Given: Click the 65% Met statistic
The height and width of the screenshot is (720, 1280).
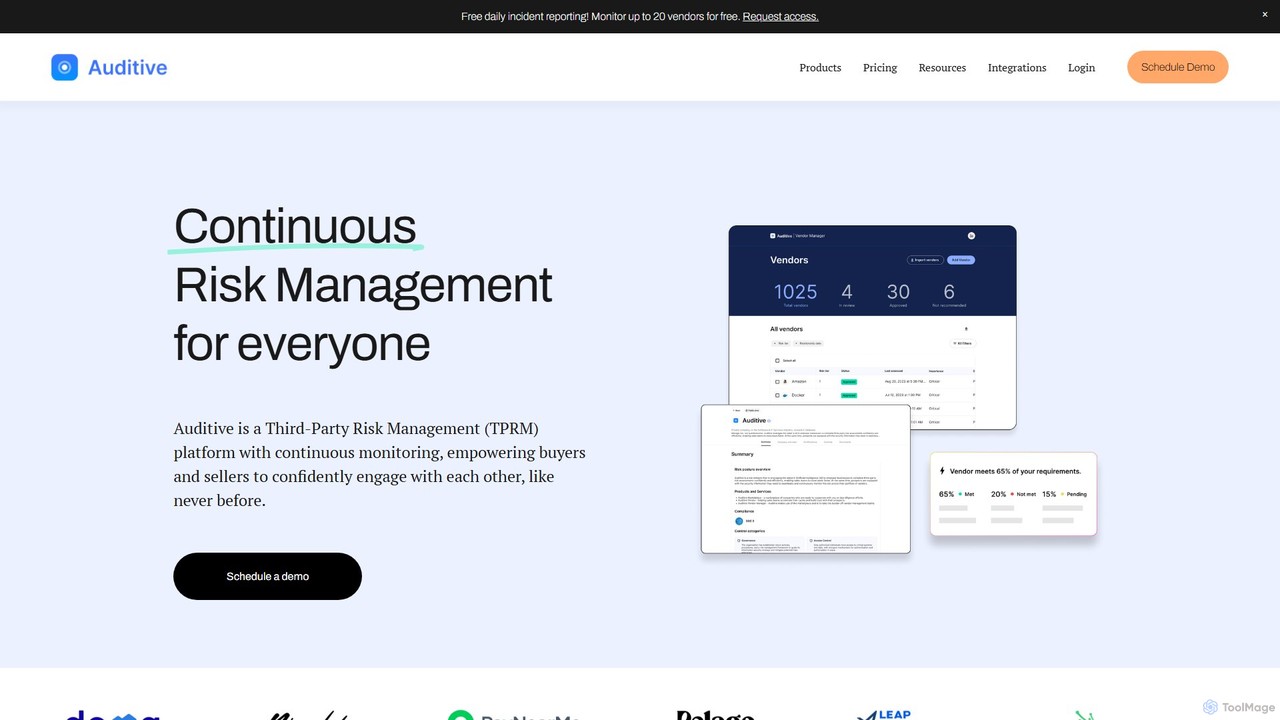Looking at the screenshot, I should (956, 494).
